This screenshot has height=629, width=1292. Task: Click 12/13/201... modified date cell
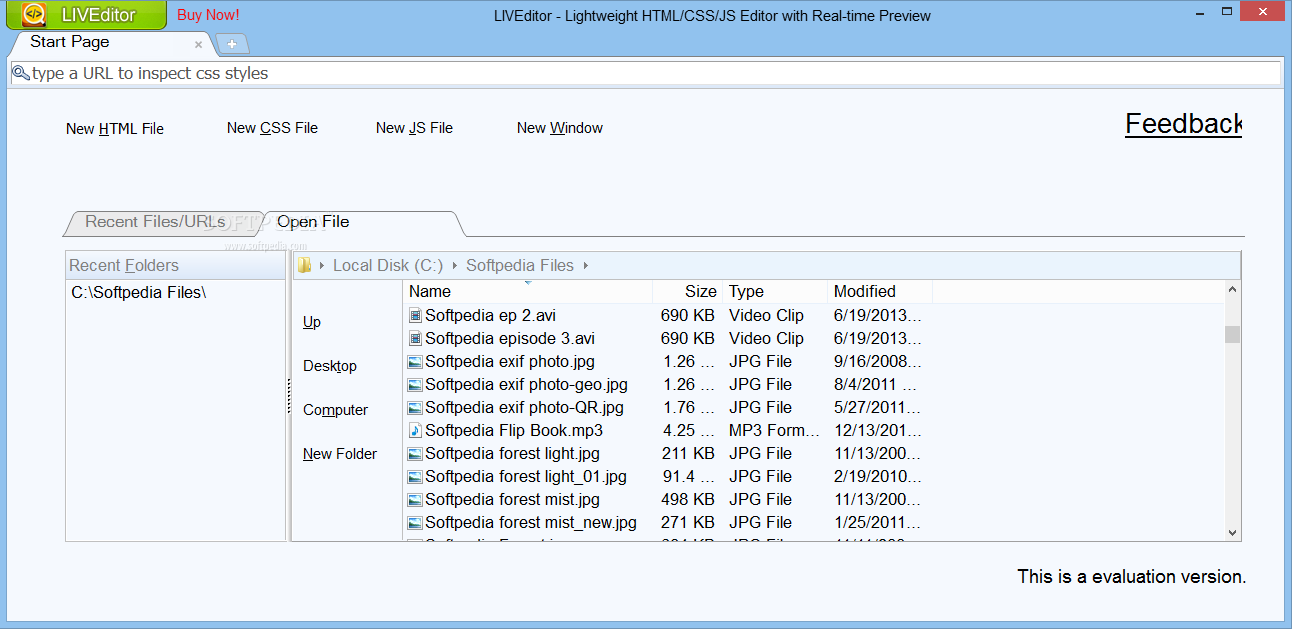tap(878, 430)
